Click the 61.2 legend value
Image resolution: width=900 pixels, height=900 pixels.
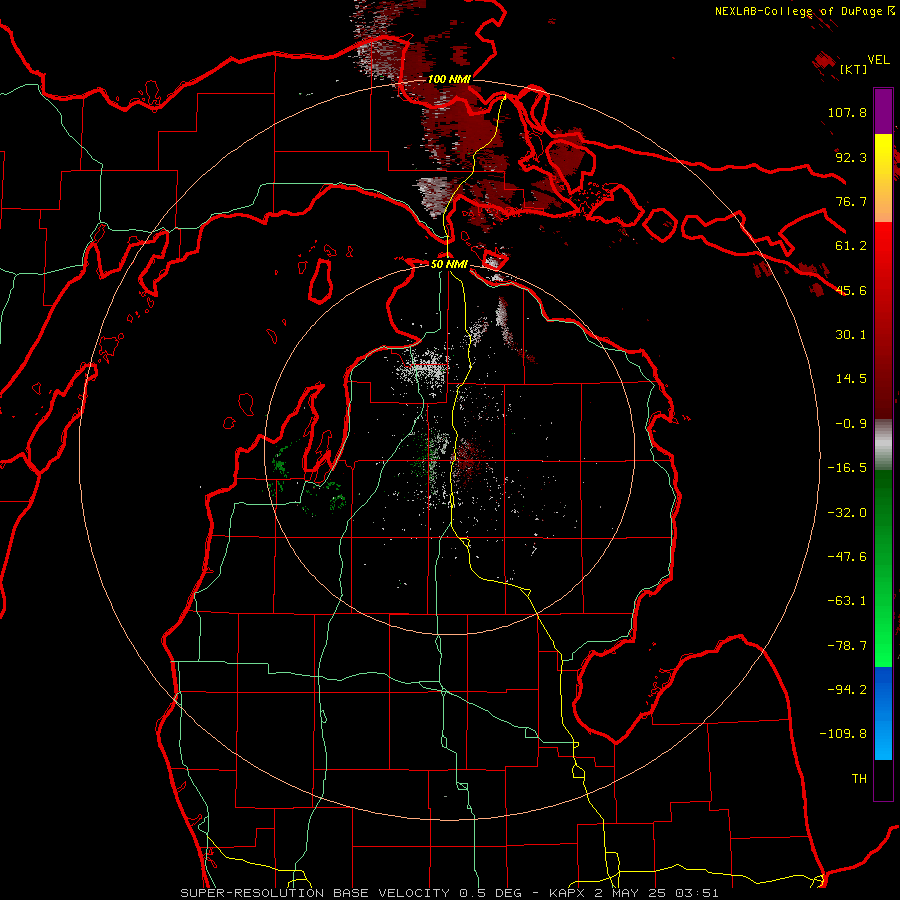pos(851,246)
